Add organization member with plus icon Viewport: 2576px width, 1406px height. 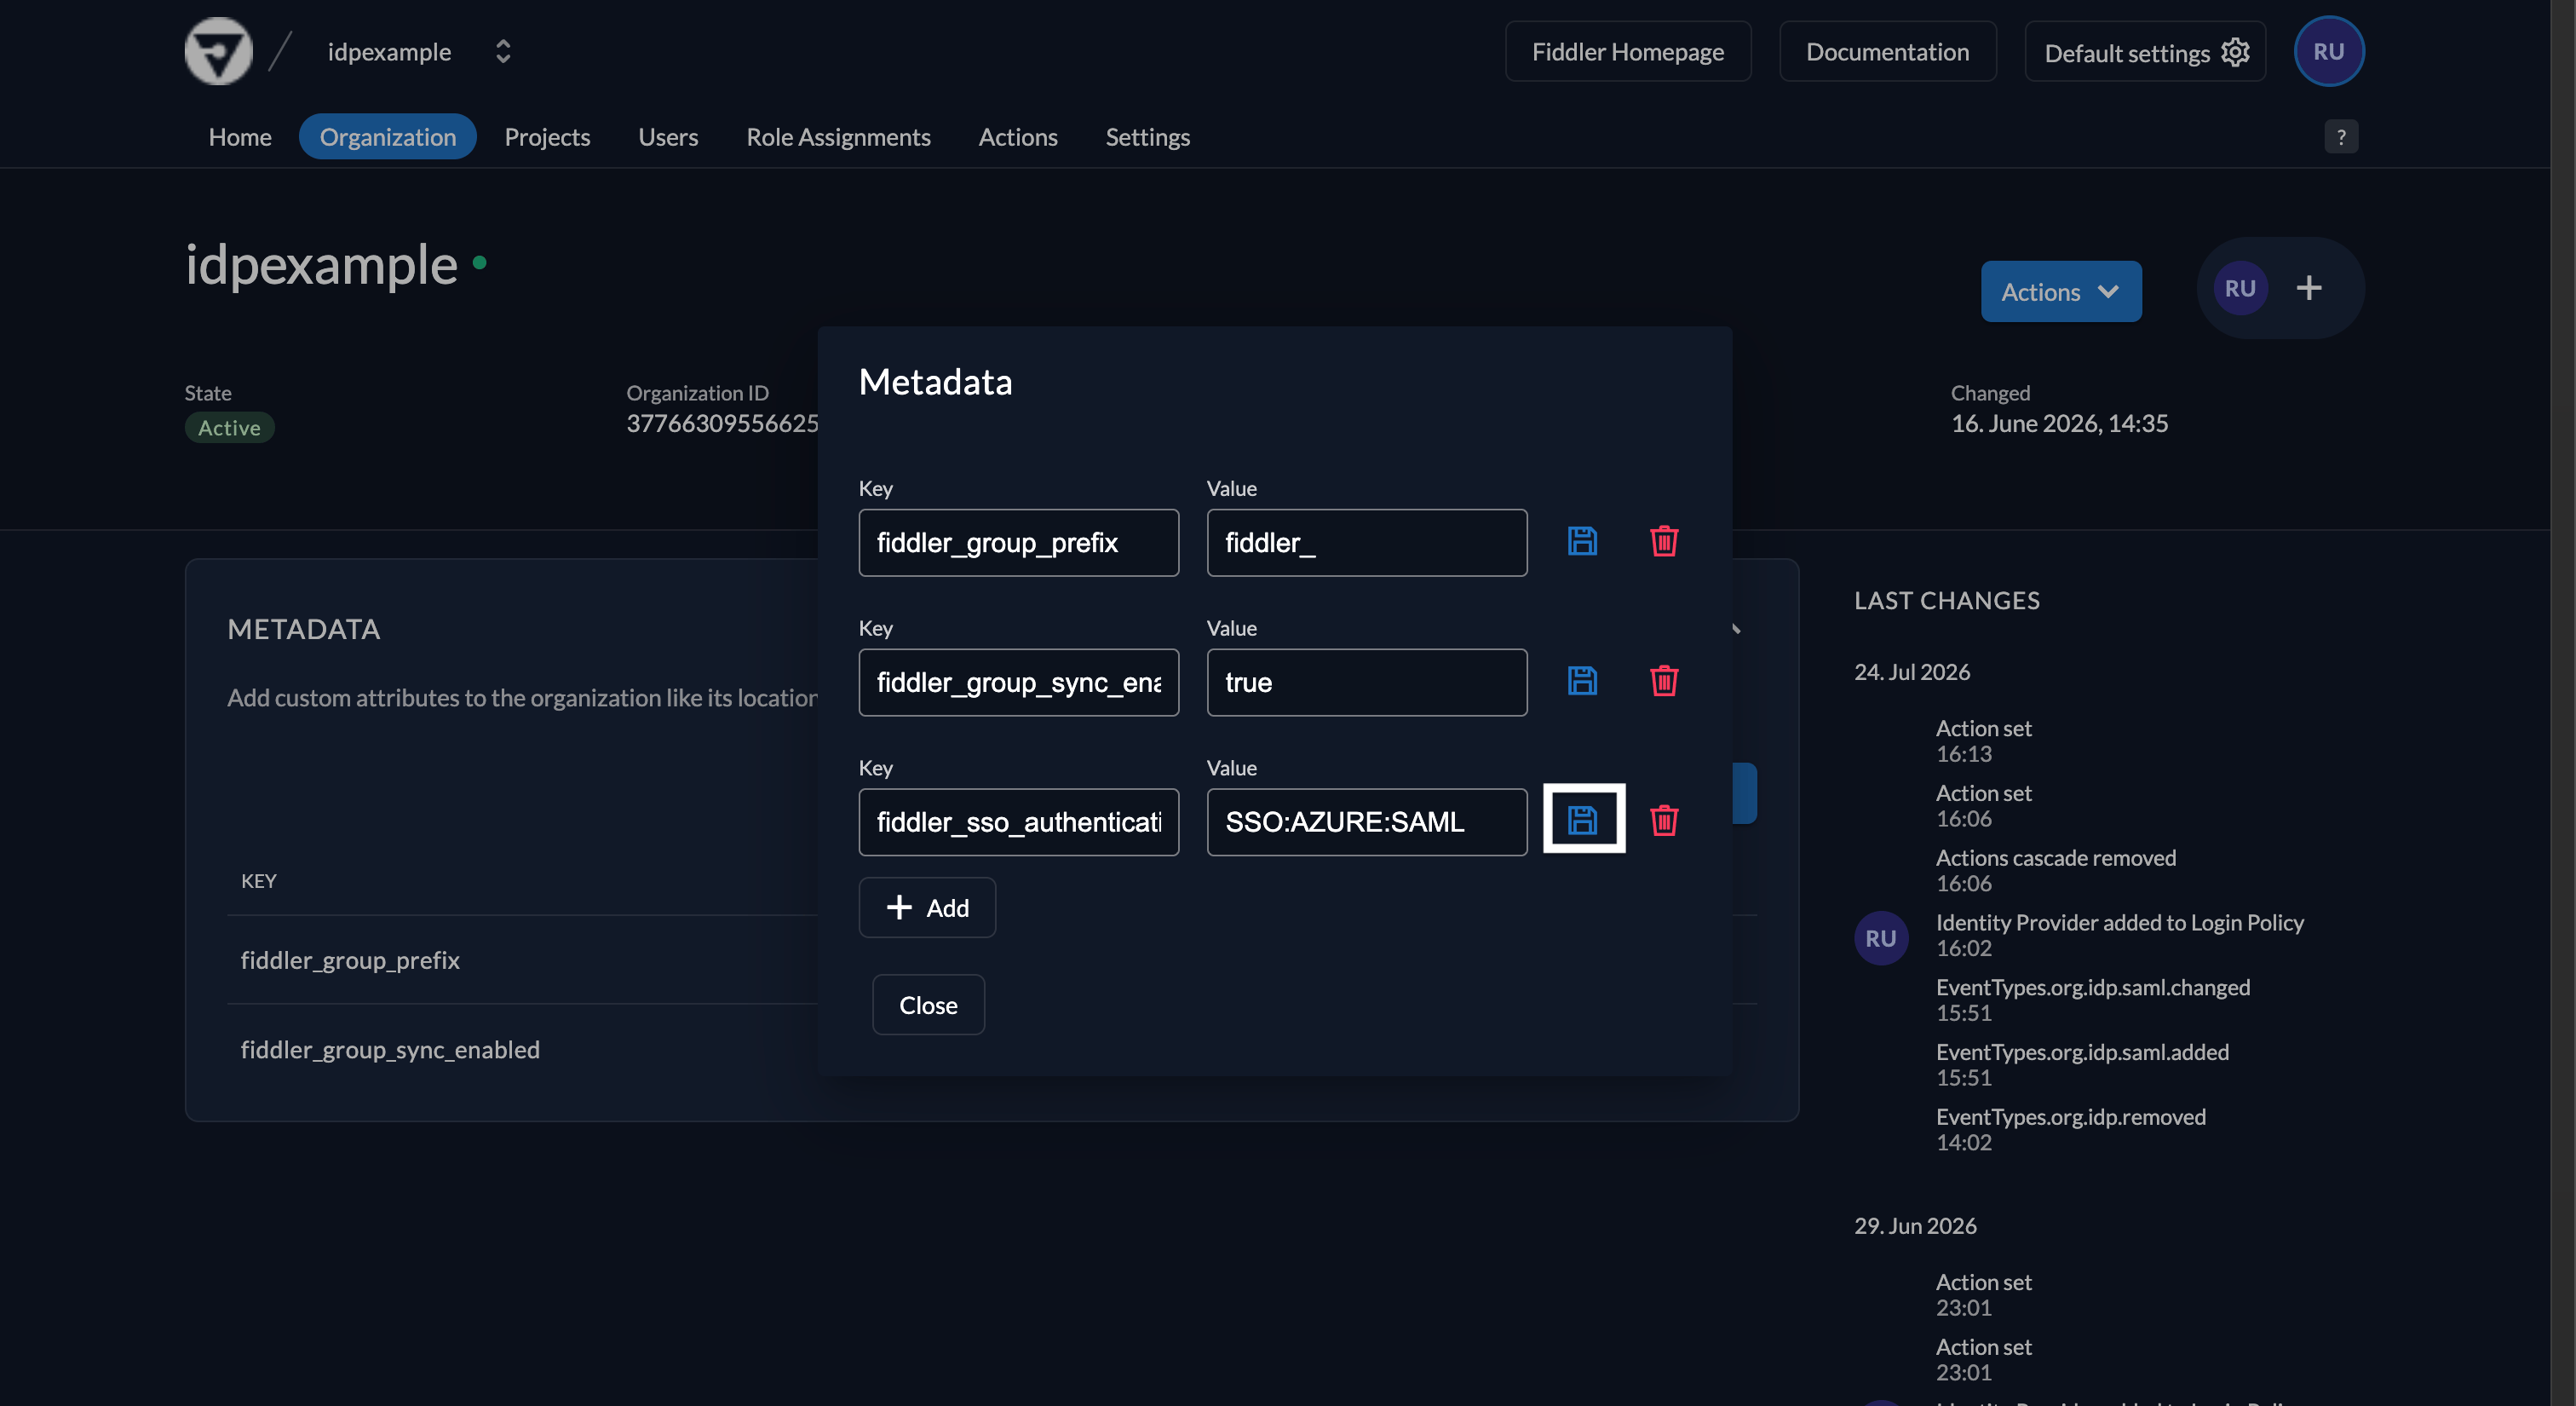tap(2308, 288)
